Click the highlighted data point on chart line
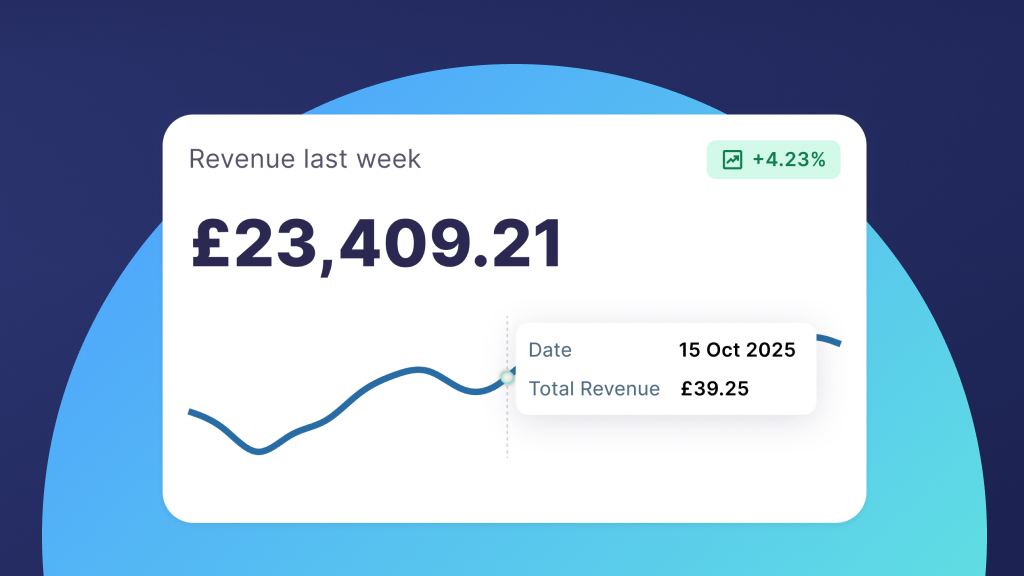The image size is (1024, 576). [x=507, y=377]
